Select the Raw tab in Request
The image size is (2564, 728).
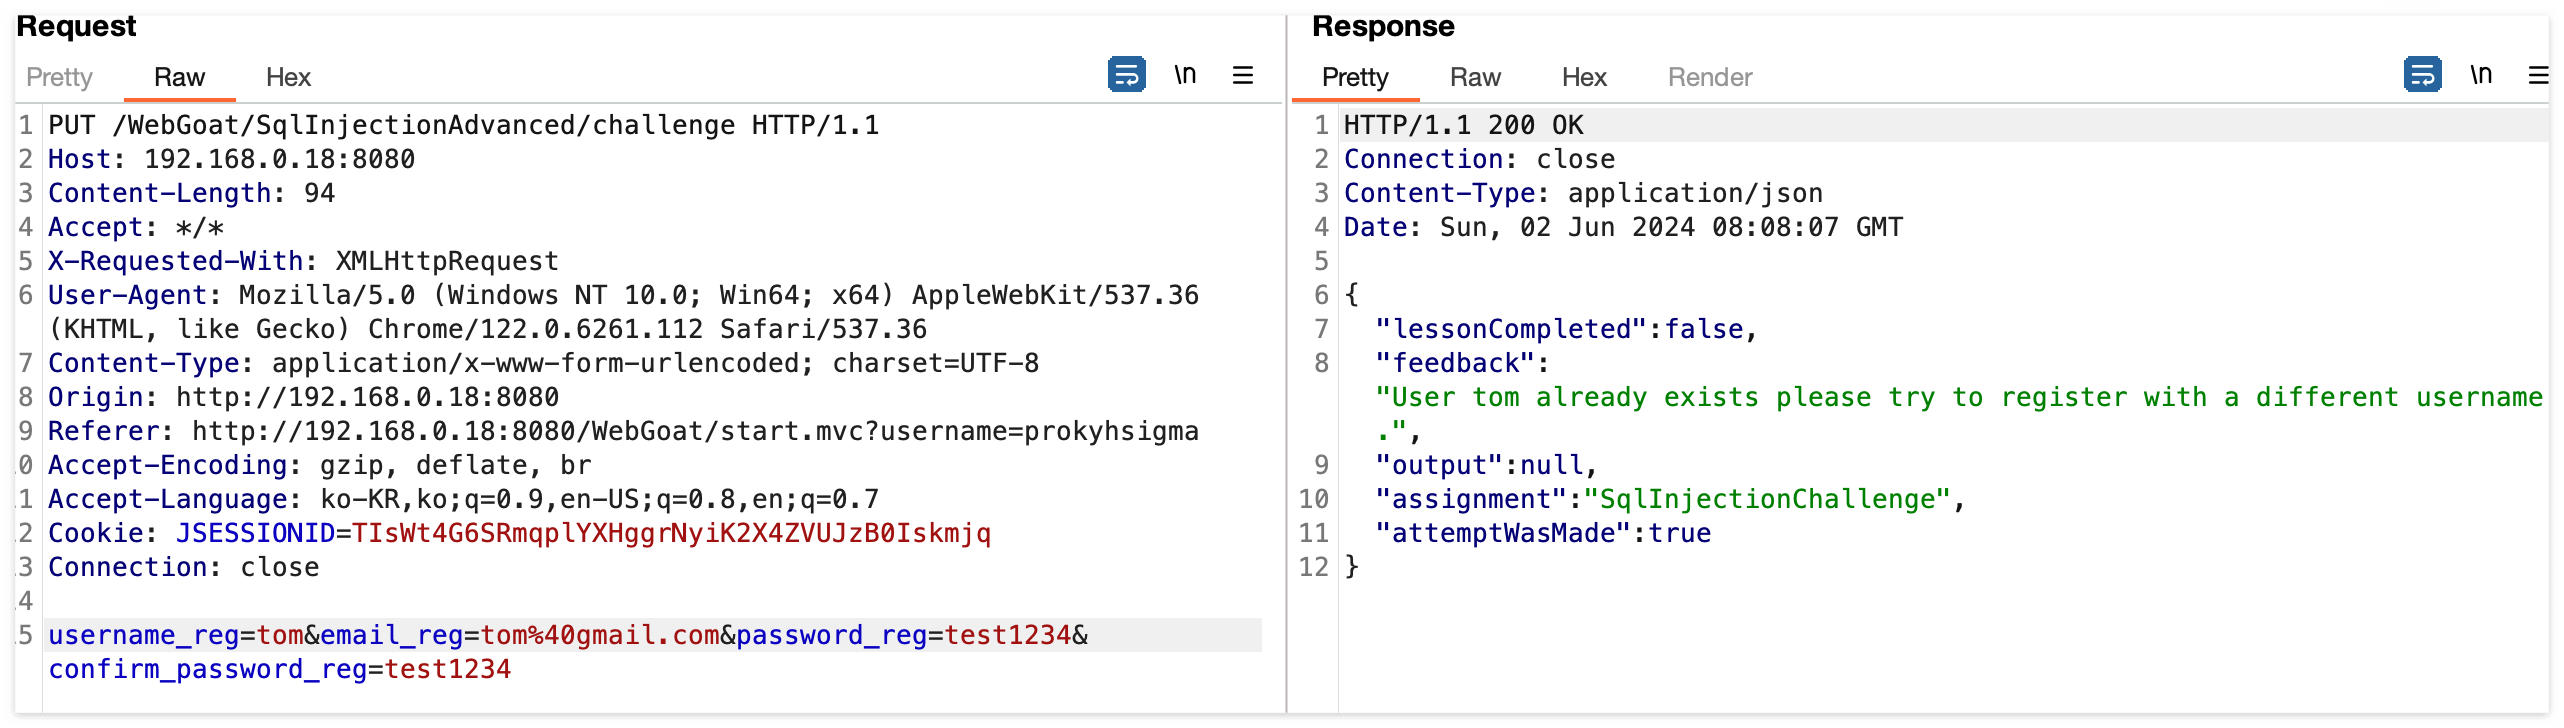click(x=179, y=77)
